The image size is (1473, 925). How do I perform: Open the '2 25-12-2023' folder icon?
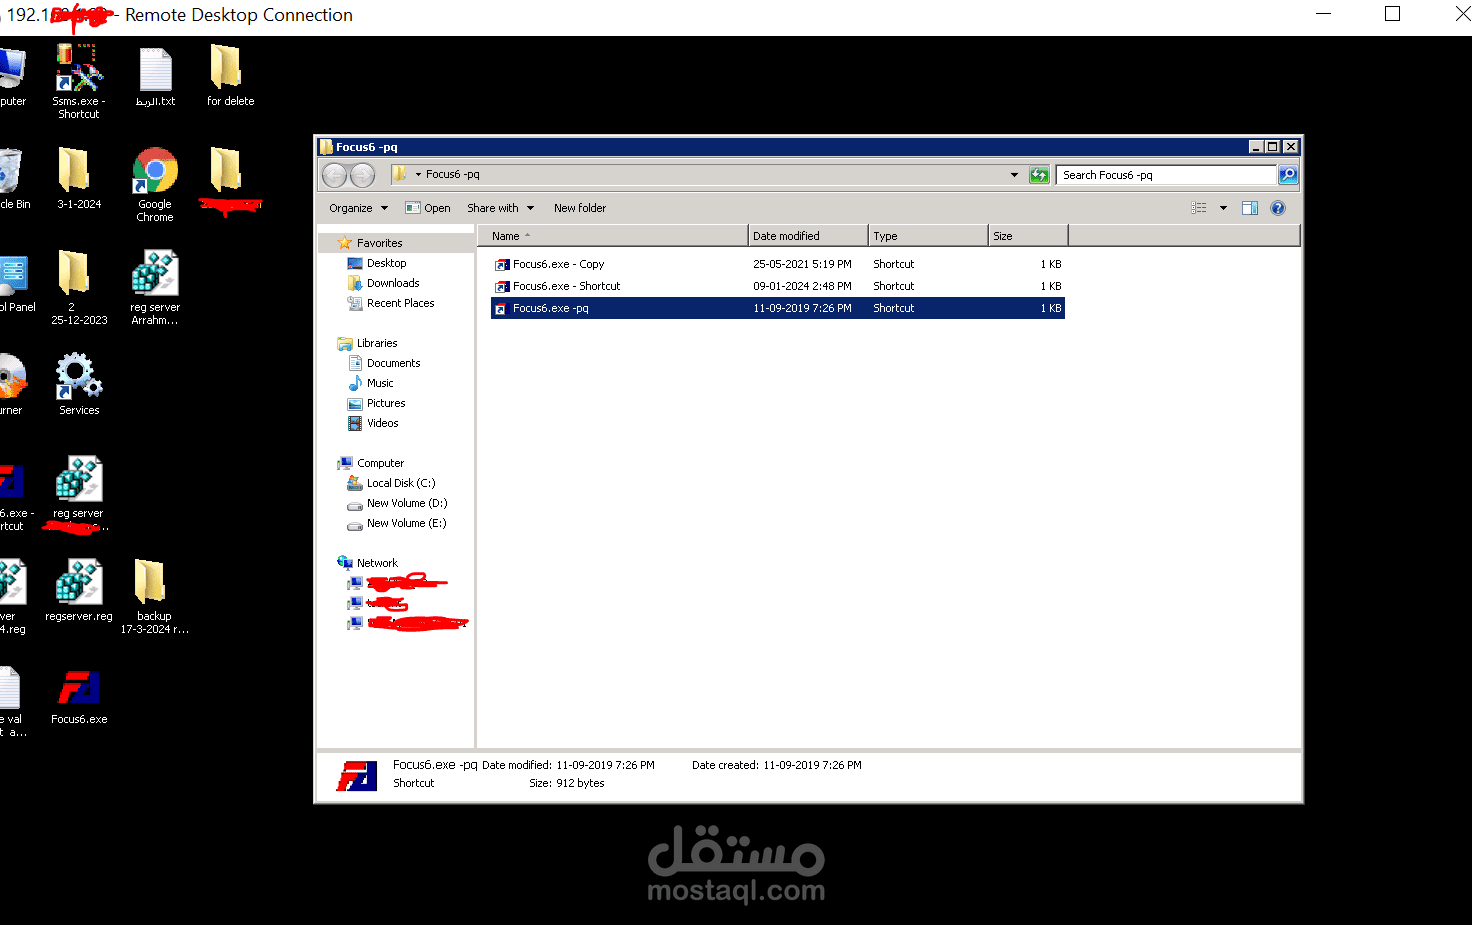(x=79, y=287)
